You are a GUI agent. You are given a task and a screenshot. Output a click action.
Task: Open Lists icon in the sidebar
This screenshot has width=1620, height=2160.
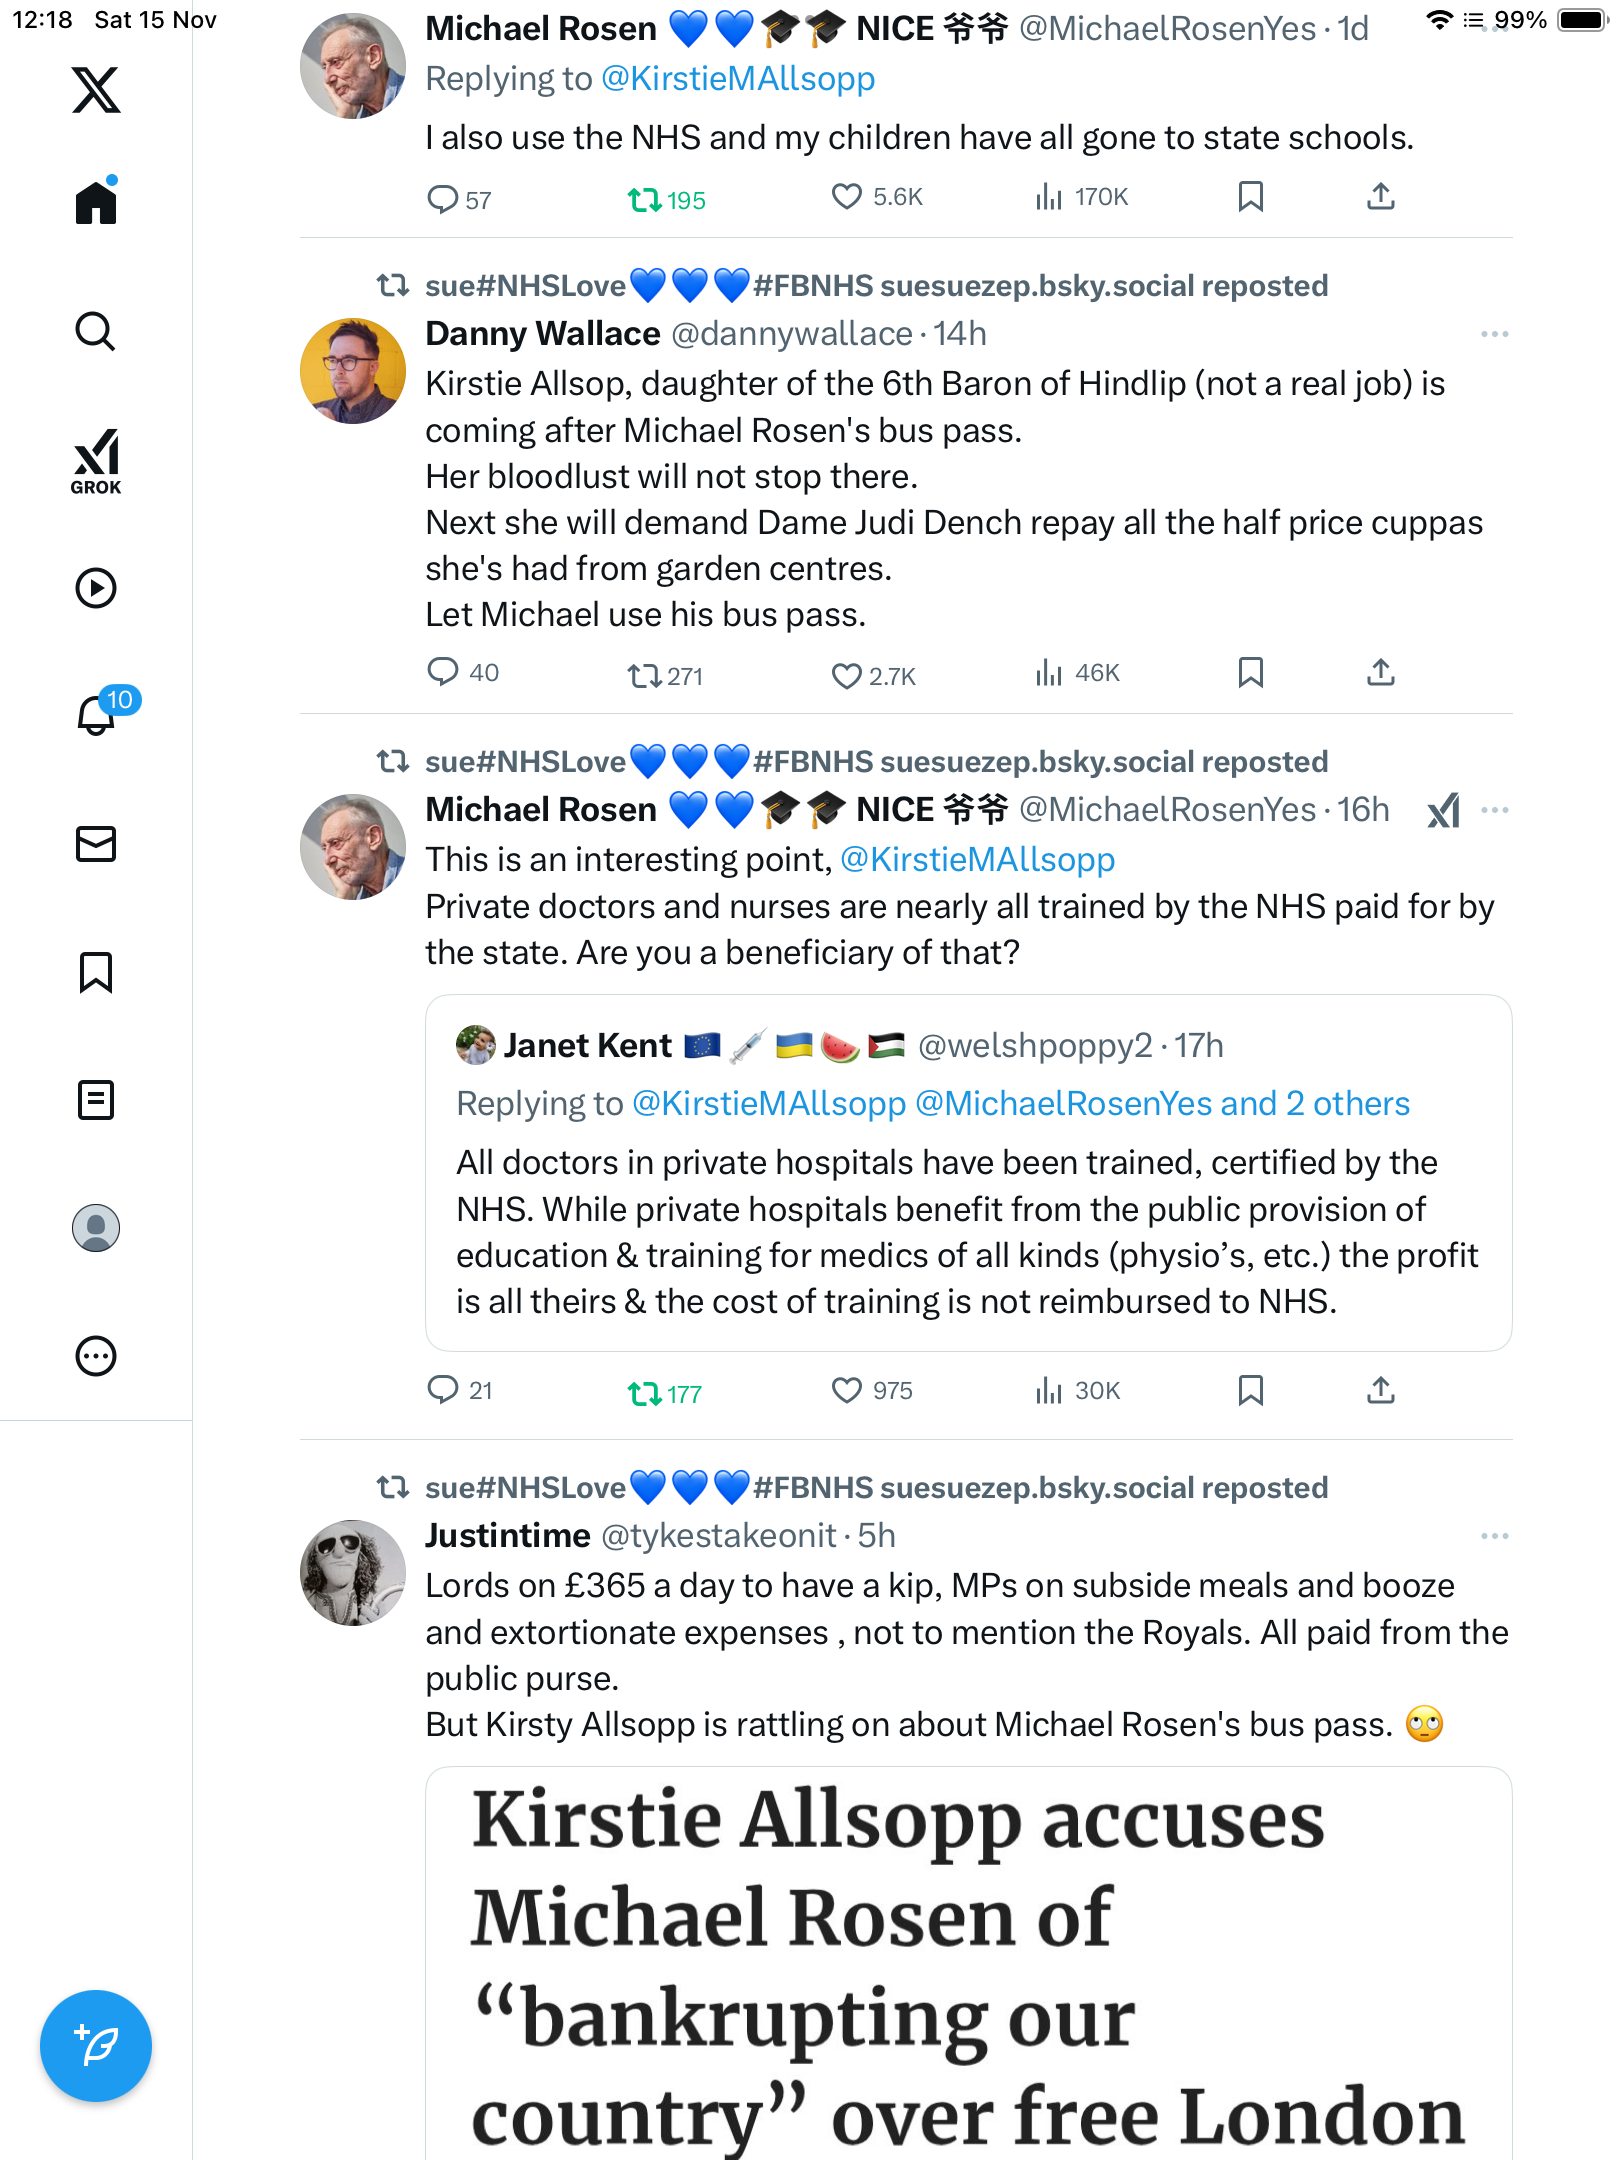(96, 1100)
